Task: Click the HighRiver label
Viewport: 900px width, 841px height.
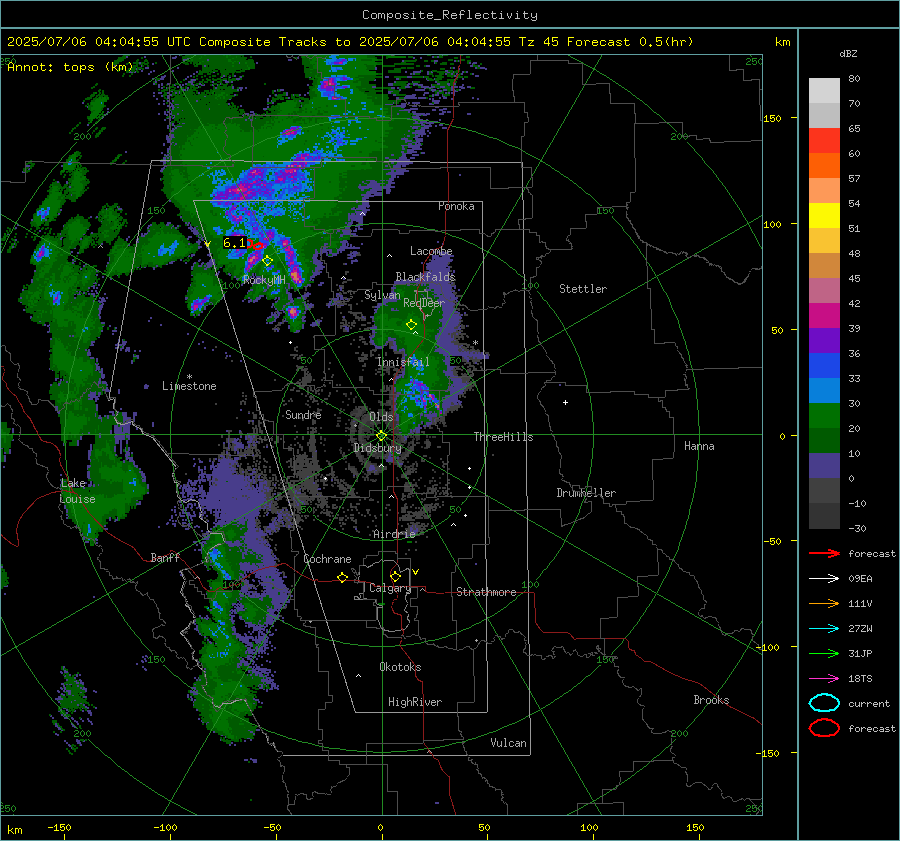Action: click(x=415, y=702)
